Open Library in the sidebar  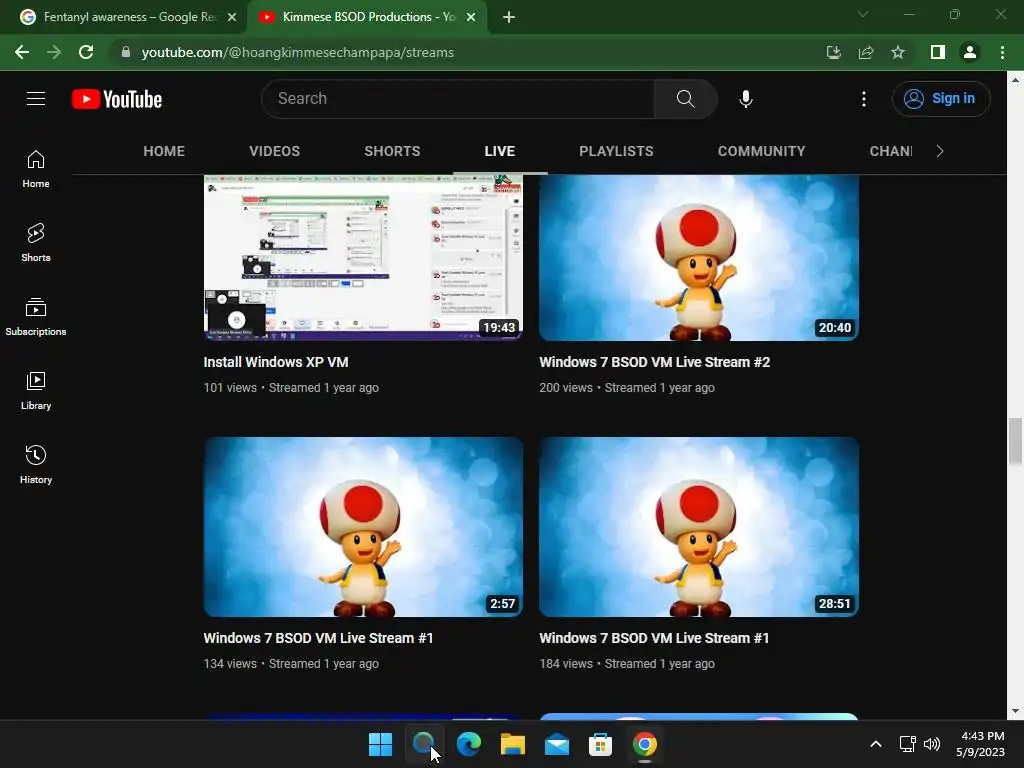[36, 391]
